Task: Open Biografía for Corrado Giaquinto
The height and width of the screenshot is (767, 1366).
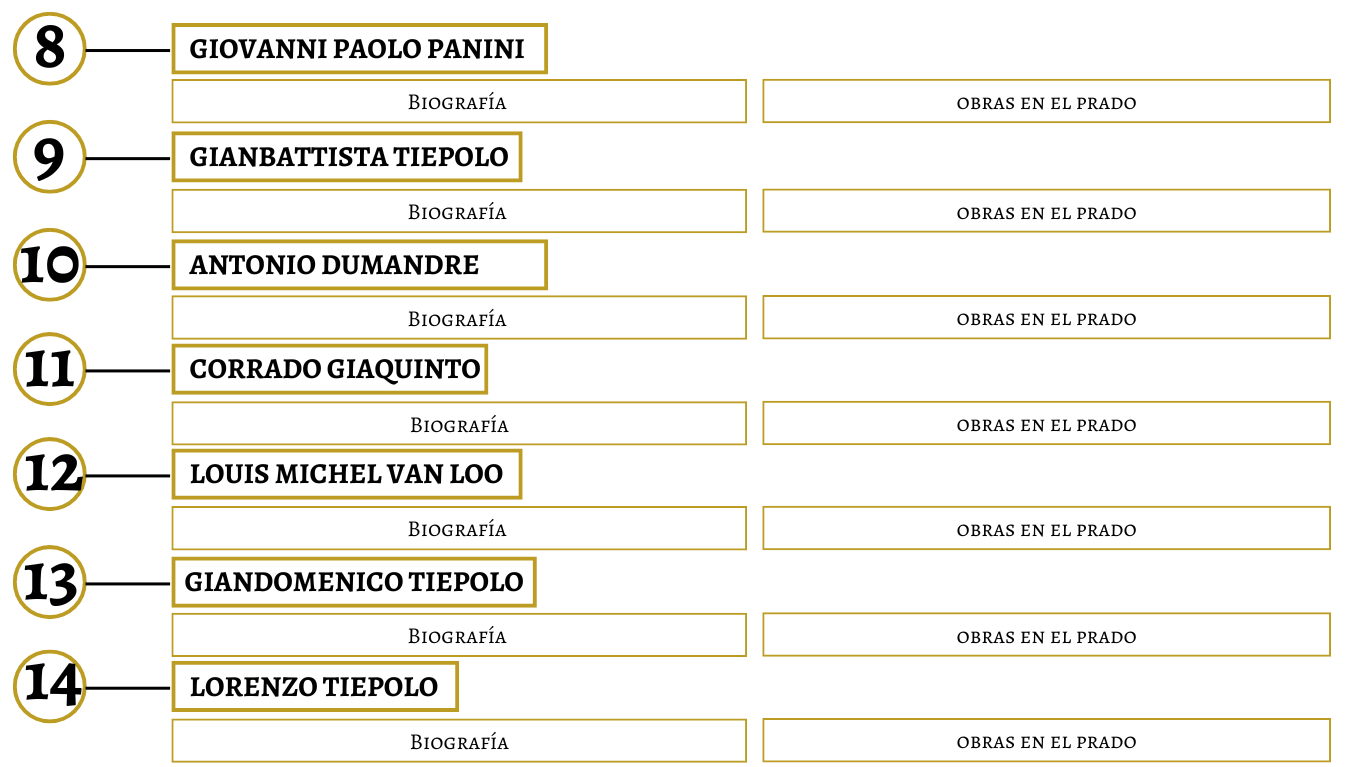Action: coord(459,423)
